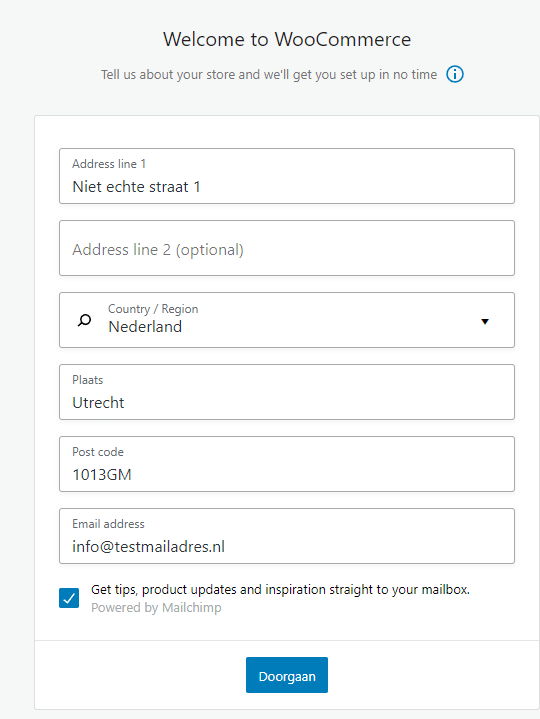Click the 'info@testmailadres.nl' email value
This screenshot has height=719, width=540.
pyautogui.click(x=149, y=547)
